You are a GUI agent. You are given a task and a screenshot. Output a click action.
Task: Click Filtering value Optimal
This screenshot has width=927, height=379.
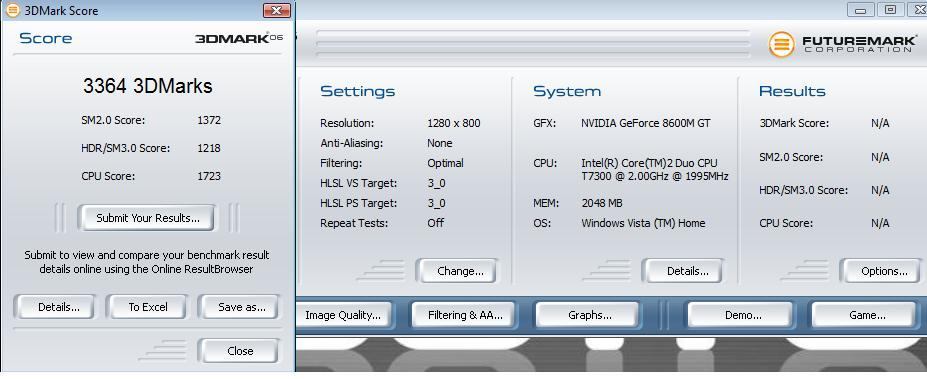[x=445, y=163]
